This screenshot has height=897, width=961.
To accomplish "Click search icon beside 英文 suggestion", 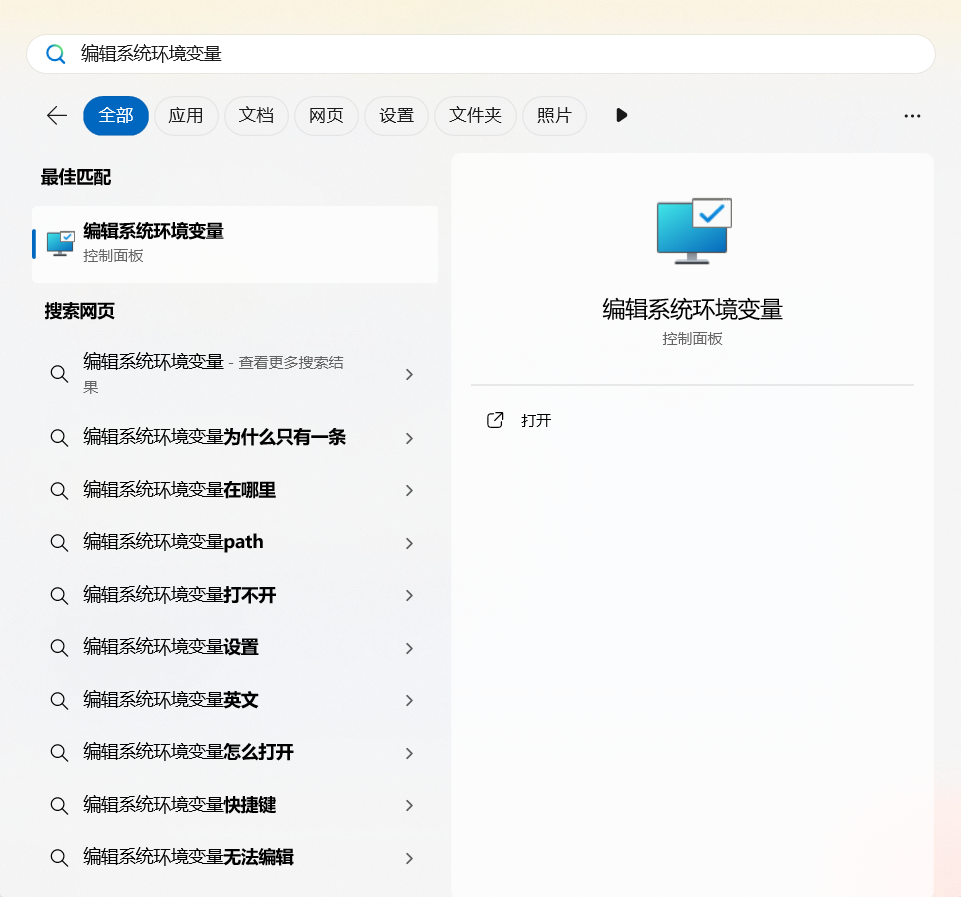I will coord(59,700).
